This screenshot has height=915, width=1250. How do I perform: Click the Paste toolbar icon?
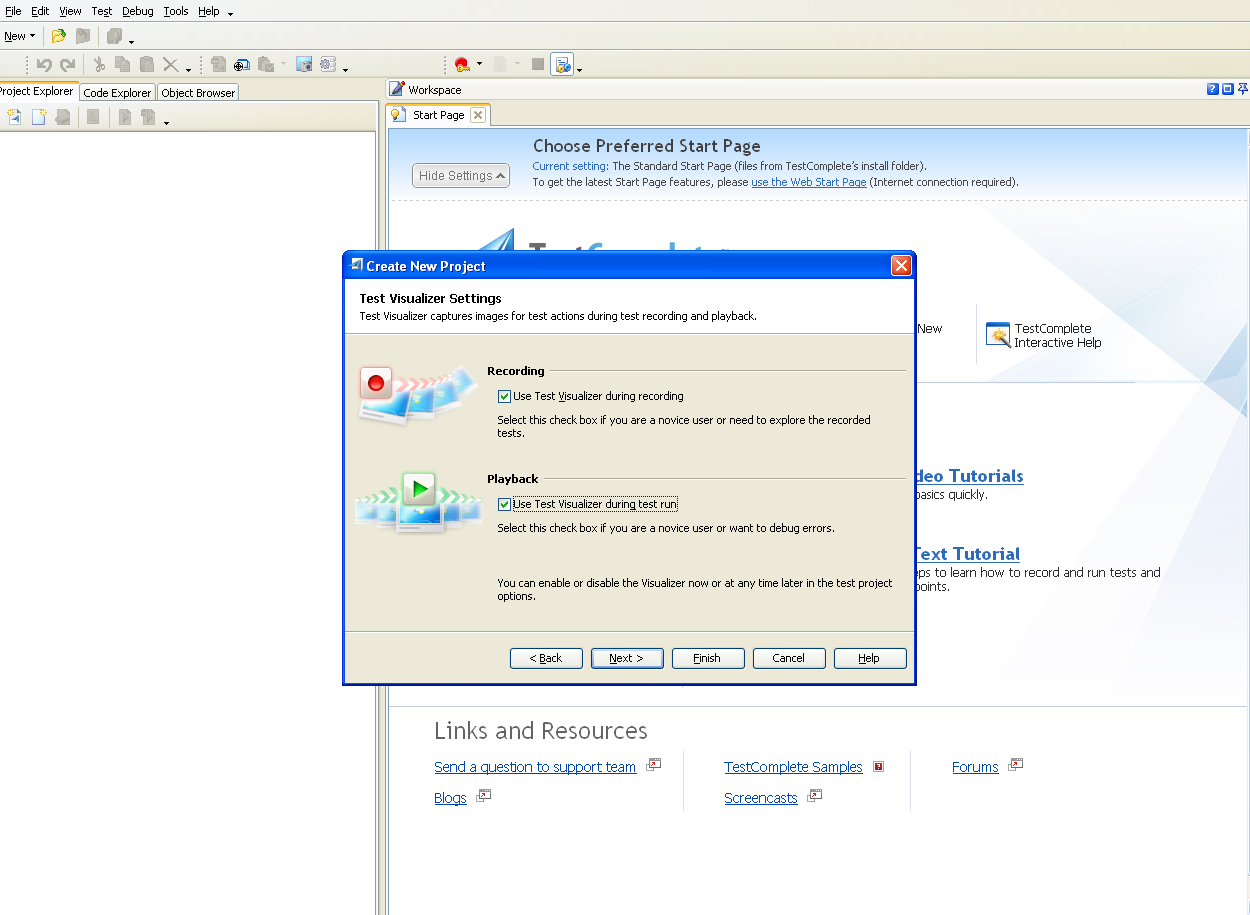pyautogui.click(x=144, y=63)
